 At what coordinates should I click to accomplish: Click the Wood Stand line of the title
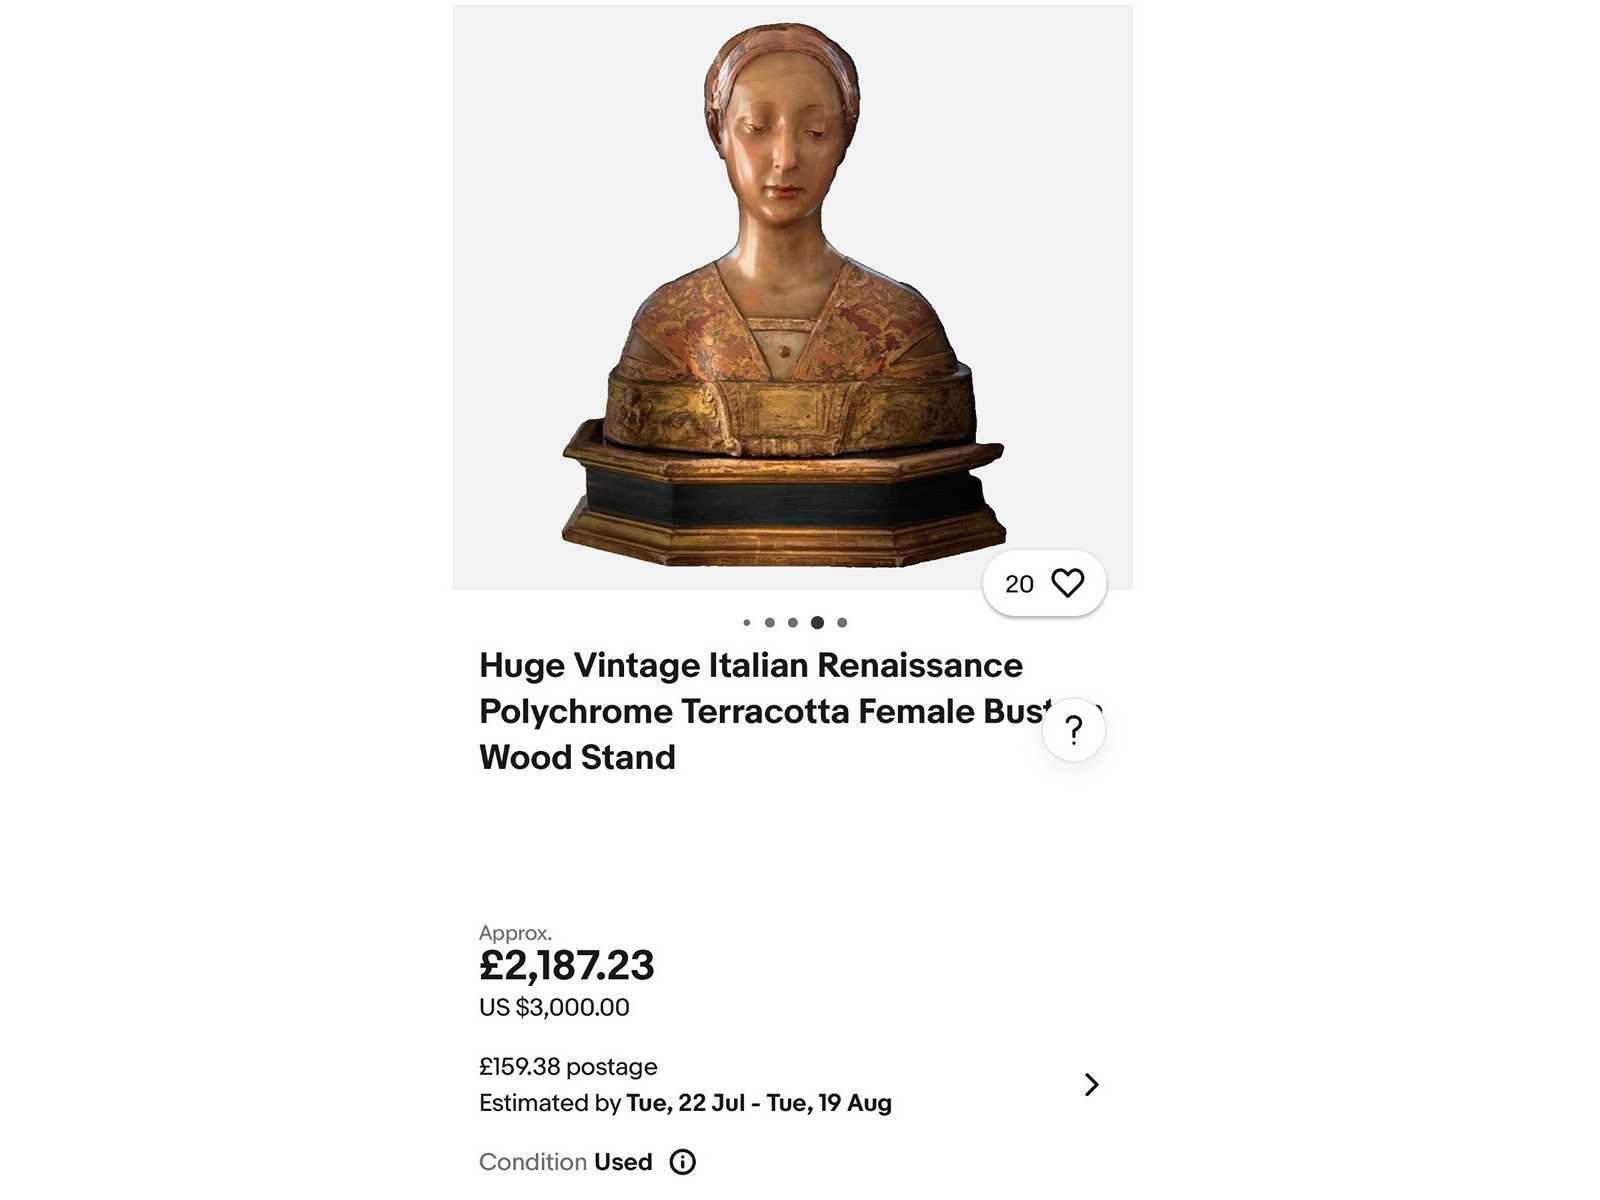[x=577, y=757]
